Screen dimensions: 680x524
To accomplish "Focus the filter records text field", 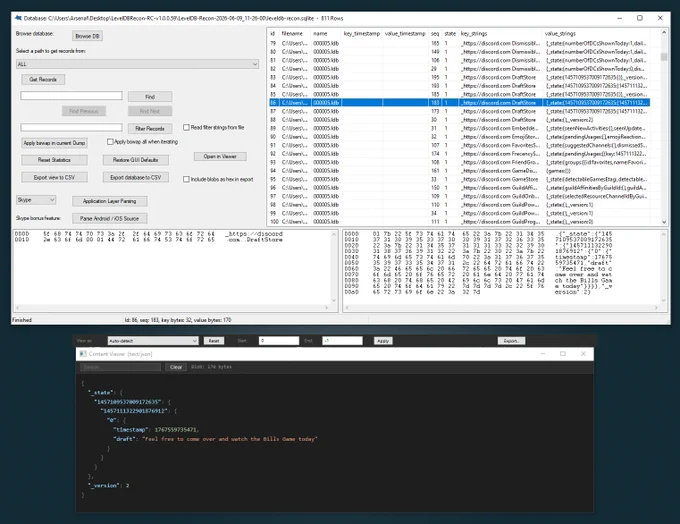I will pos(72,127).
